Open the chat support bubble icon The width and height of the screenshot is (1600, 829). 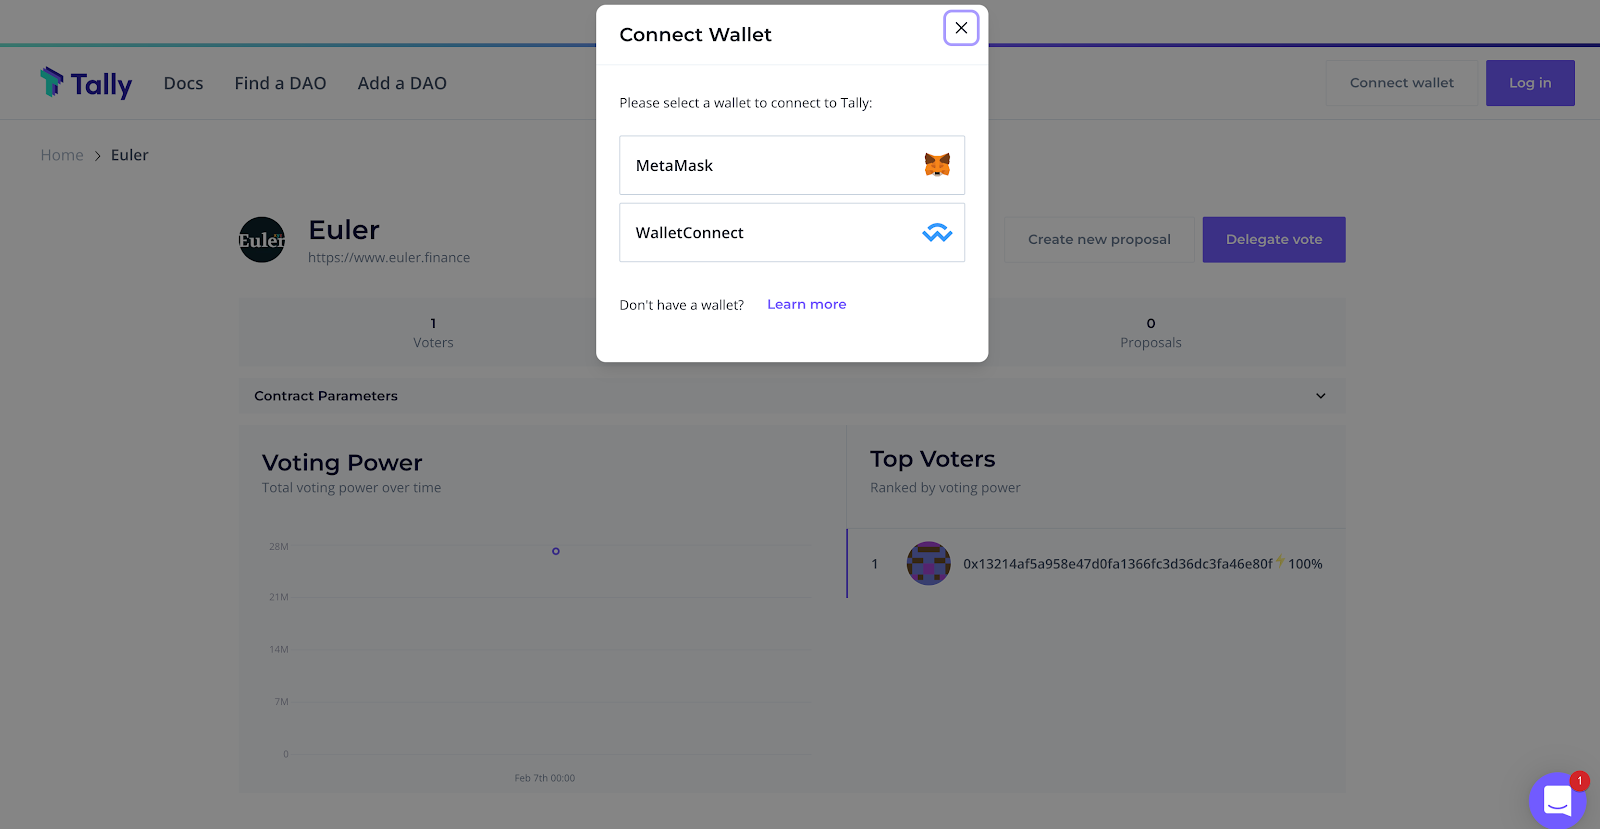[1557, 800]
